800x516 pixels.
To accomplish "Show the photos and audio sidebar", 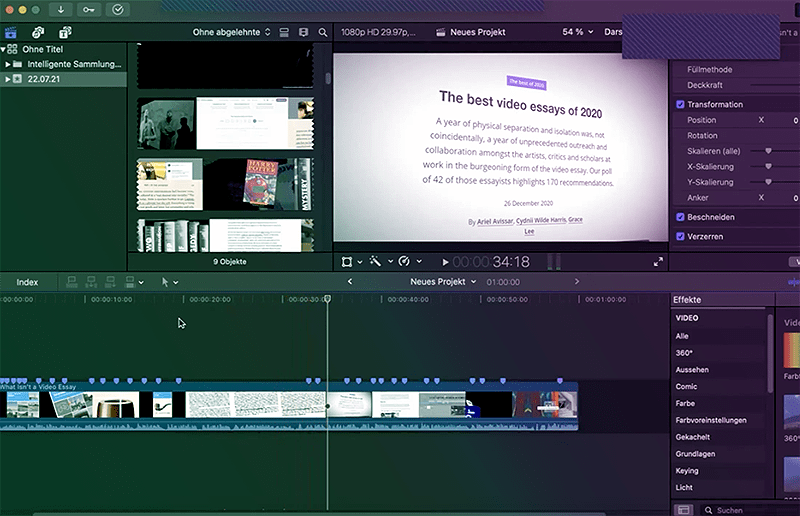I will tap(38, 32).
